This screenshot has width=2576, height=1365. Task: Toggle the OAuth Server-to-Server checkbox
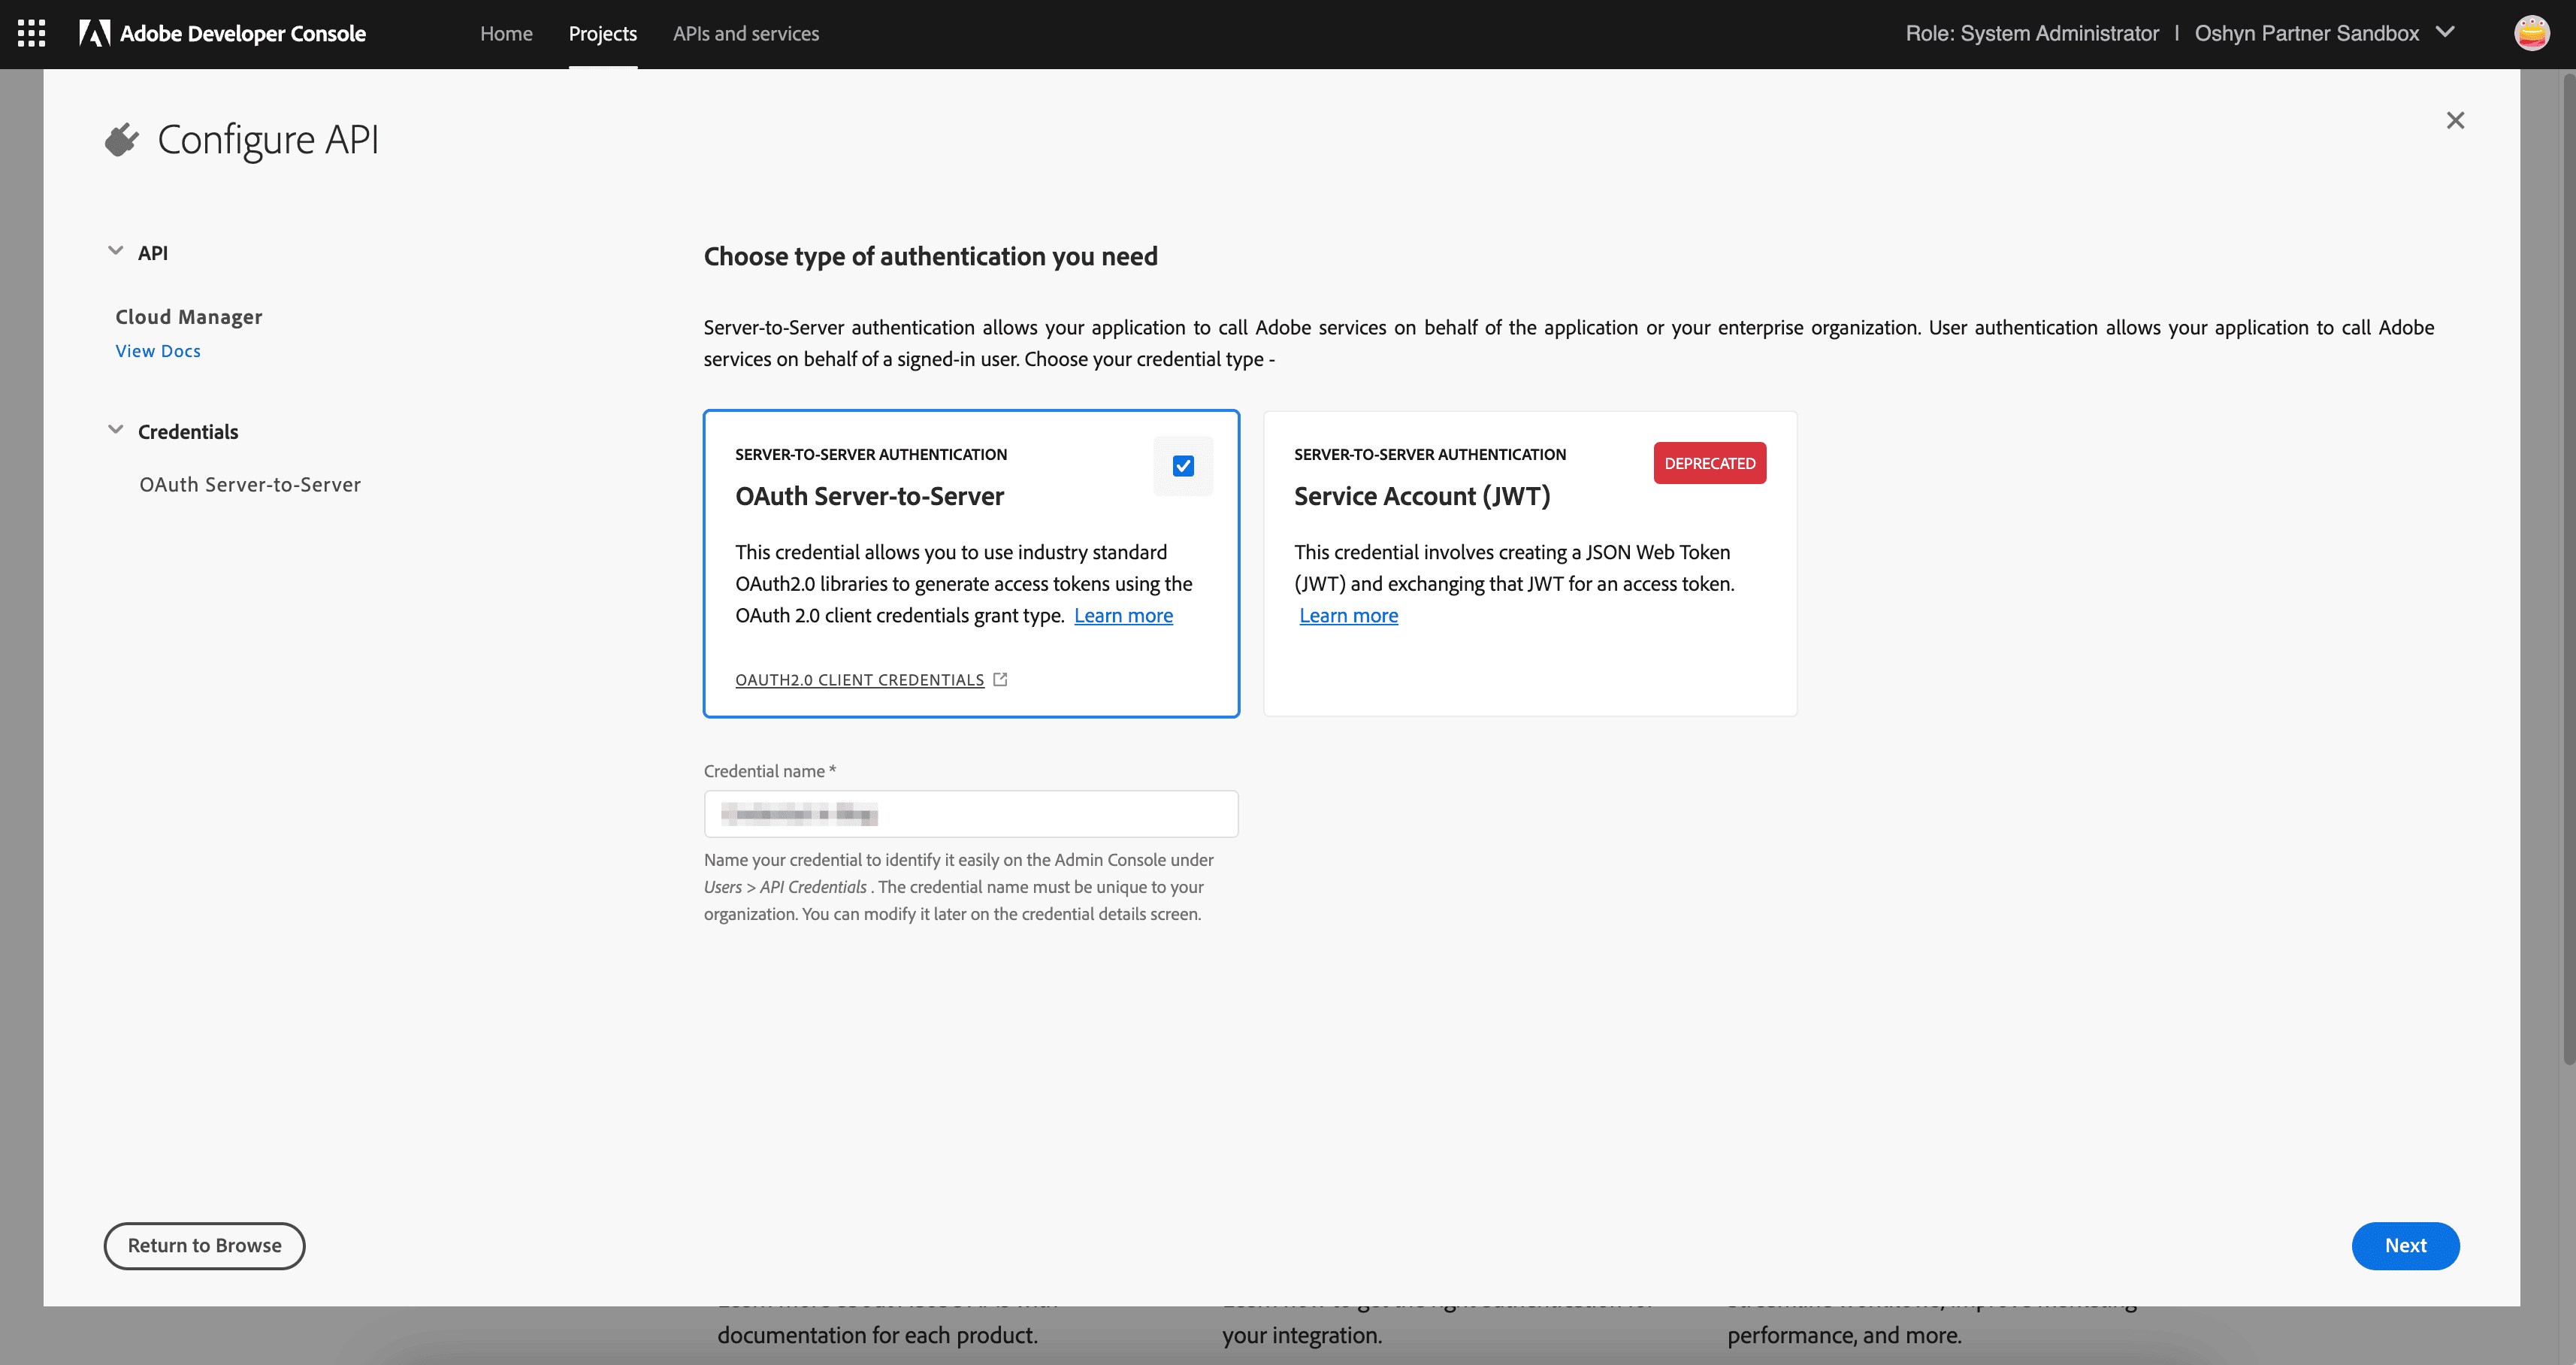pos(1183,466)
